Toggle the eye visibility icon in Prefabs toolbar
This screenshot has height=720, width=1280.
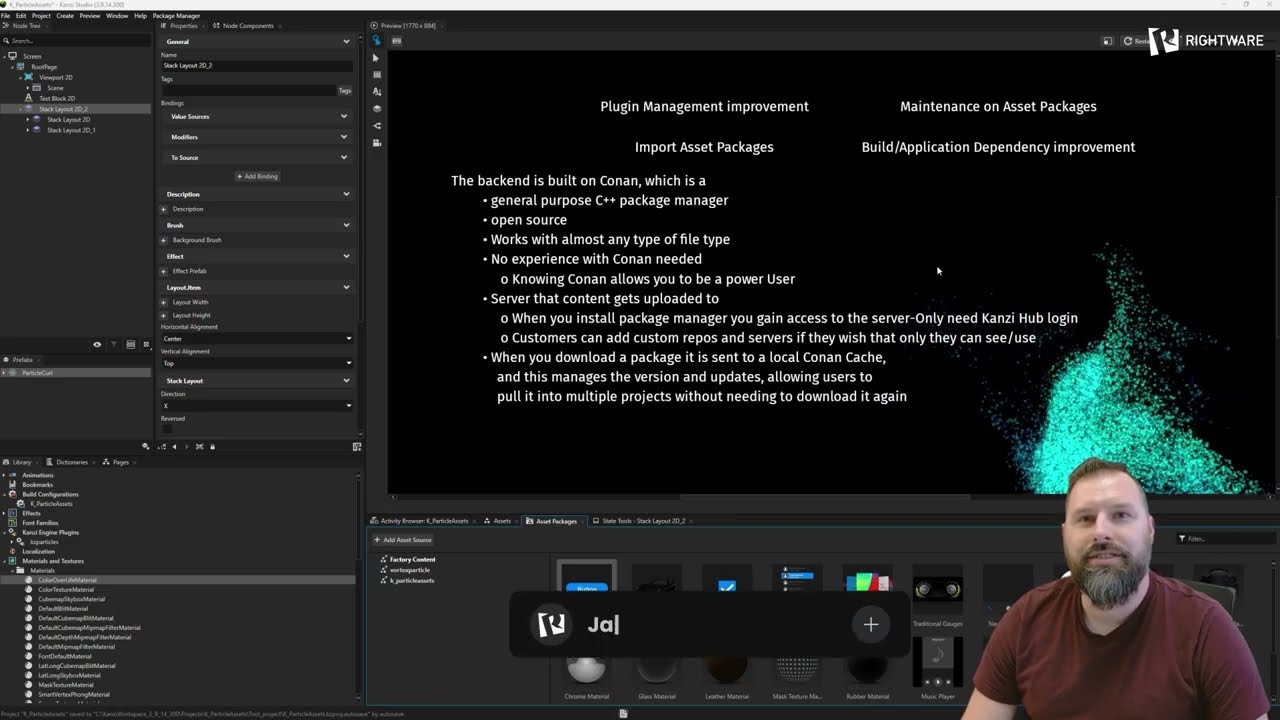(97, 344)
